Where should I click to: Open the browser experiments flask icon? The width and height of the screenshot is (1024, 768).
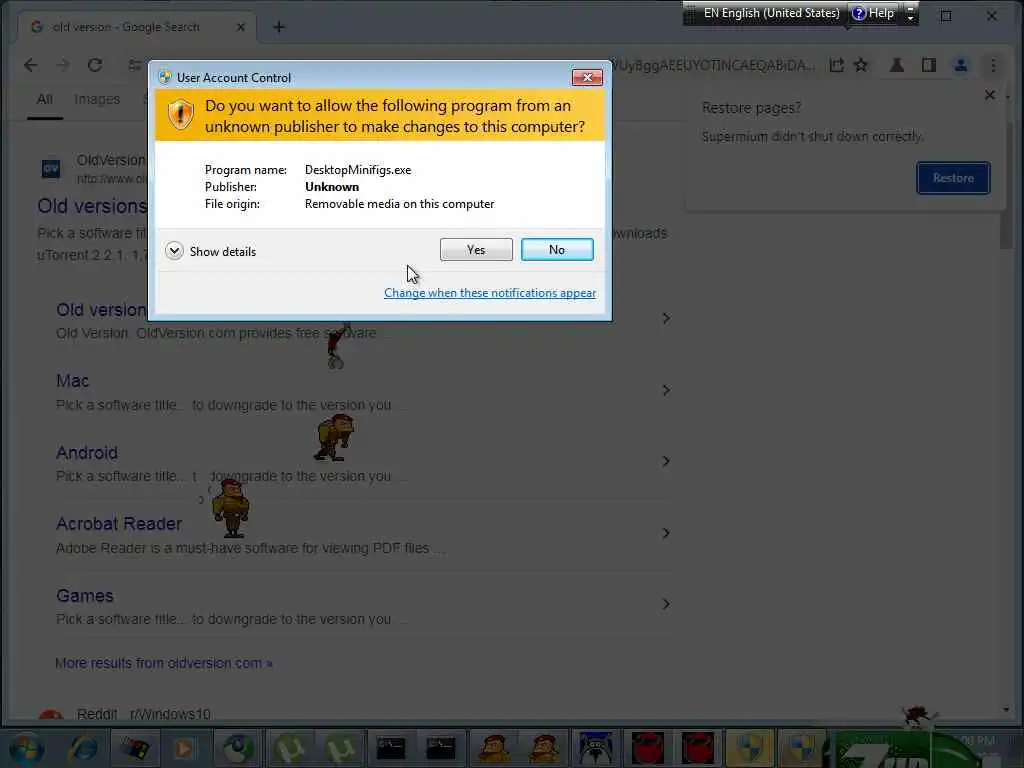tap(897, 65)
